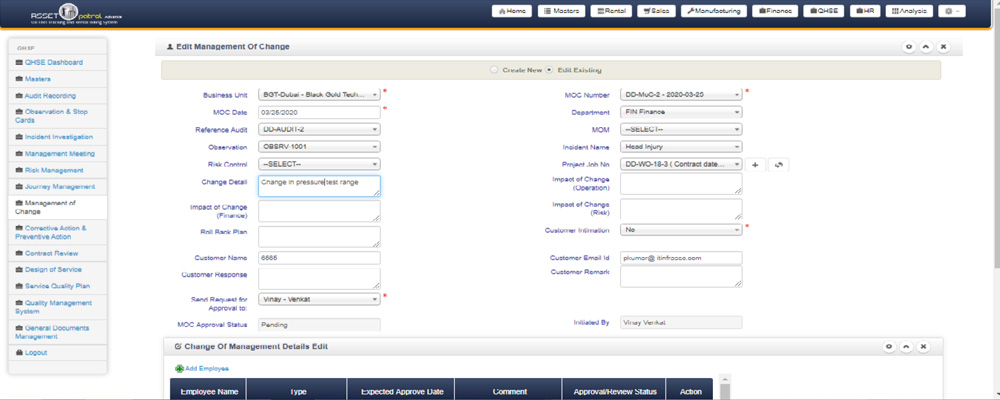Click the Change Detail text area
The height and width of the screenshot is (400, 1000).
(319, 186)
